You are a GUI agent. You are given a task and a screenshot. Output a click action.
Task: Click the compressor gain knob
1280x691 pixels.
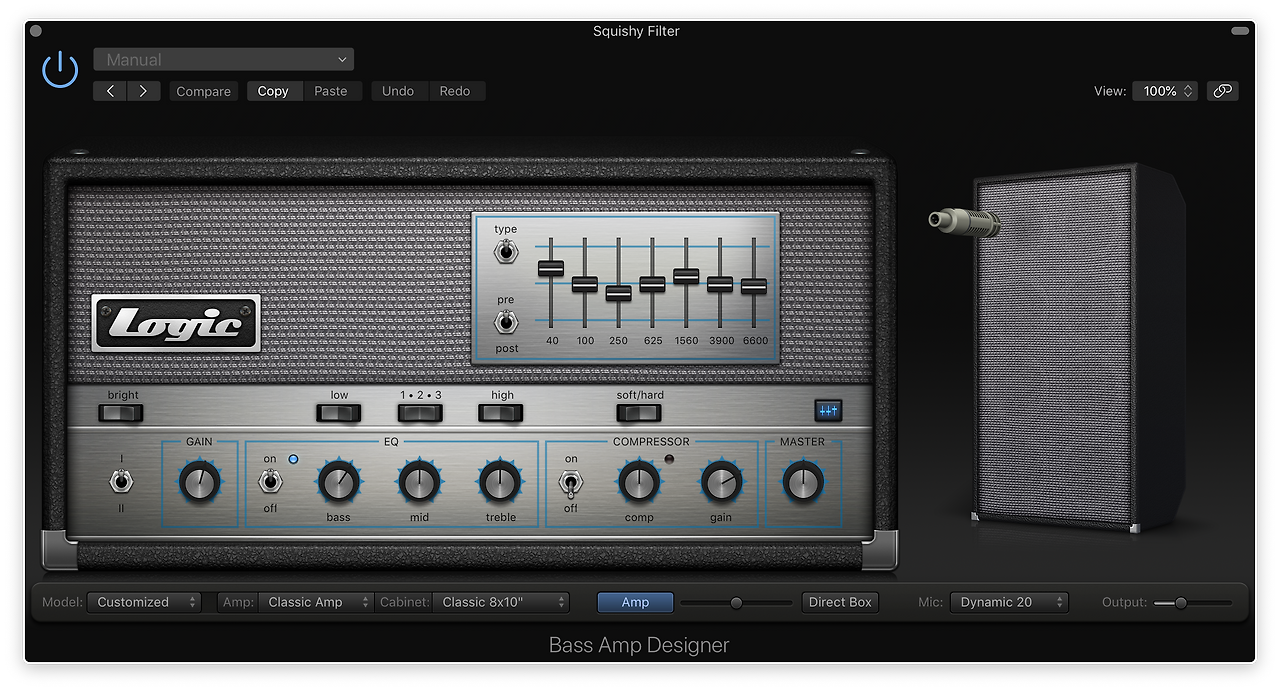pyautogui.click(x=721, y=483)
